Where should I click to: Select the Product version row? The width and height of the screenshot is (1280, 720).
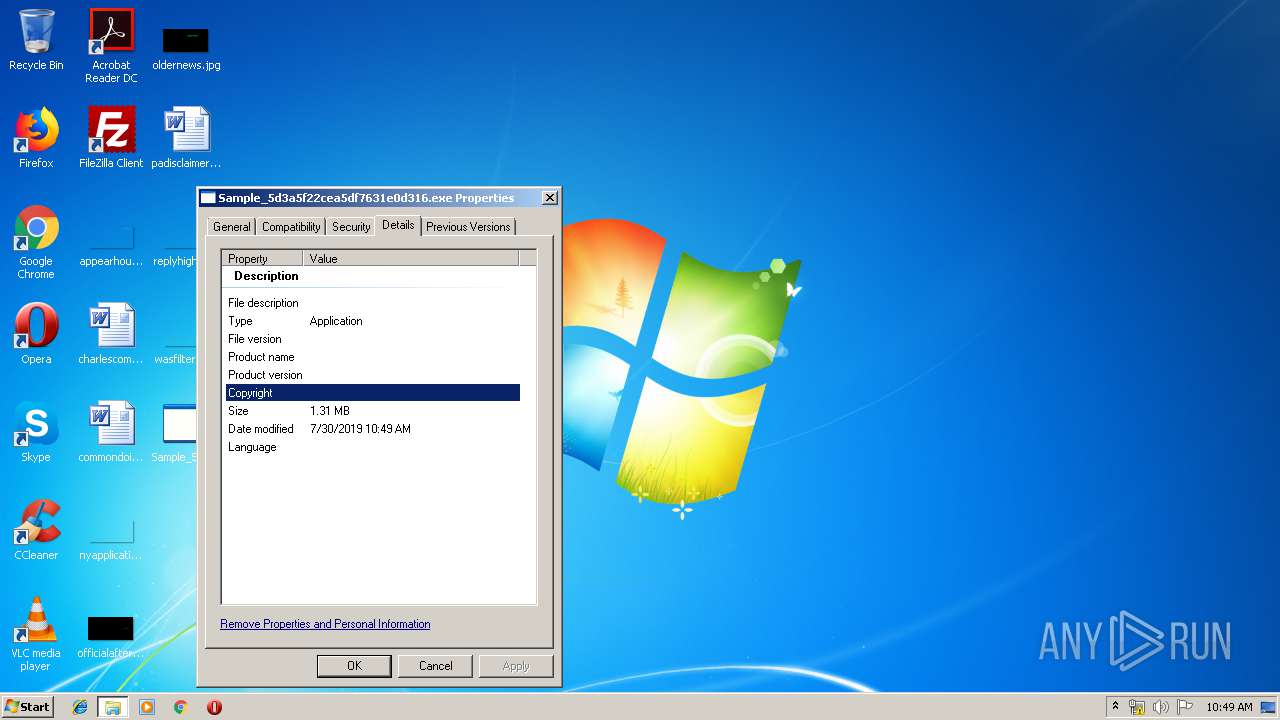pyautogui.click(x=373, y=375)
